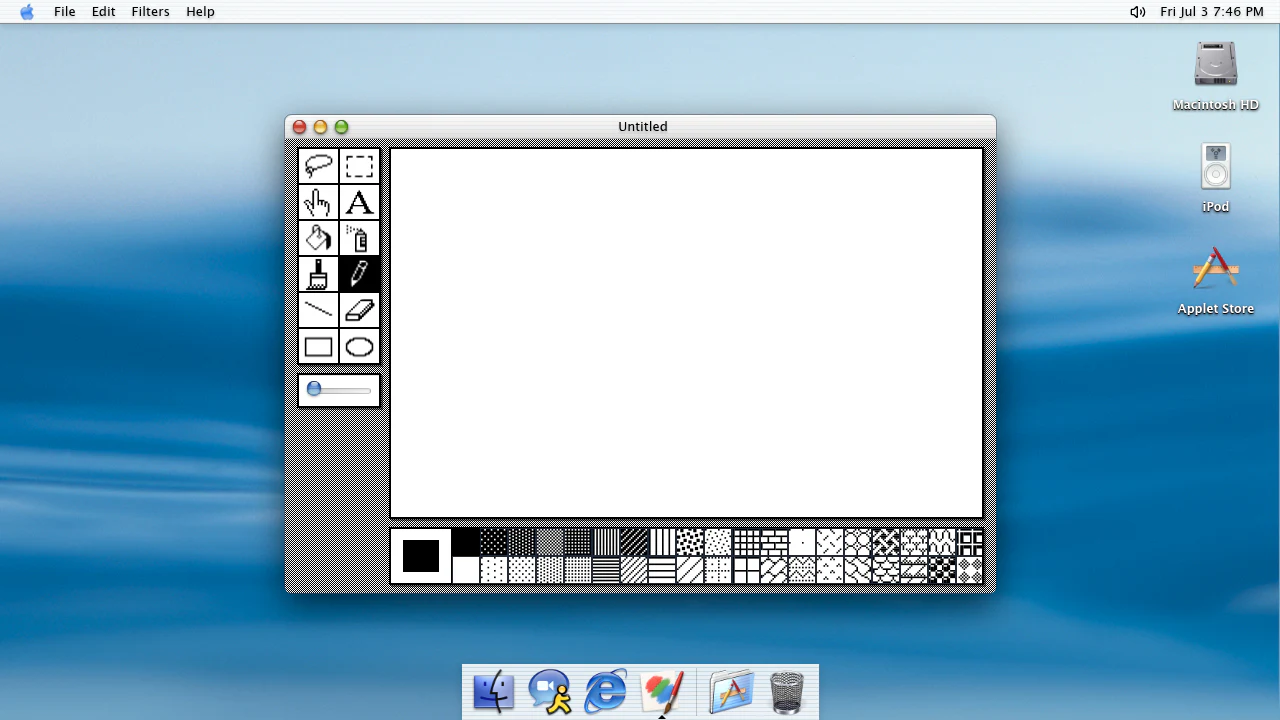Pick the Spray Can tool
The image size is (1280, 720).
(x=360, y=239)
